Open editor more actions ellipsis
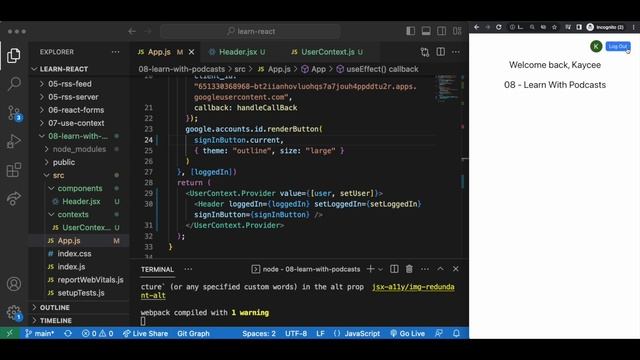 [x=456, y=52]
